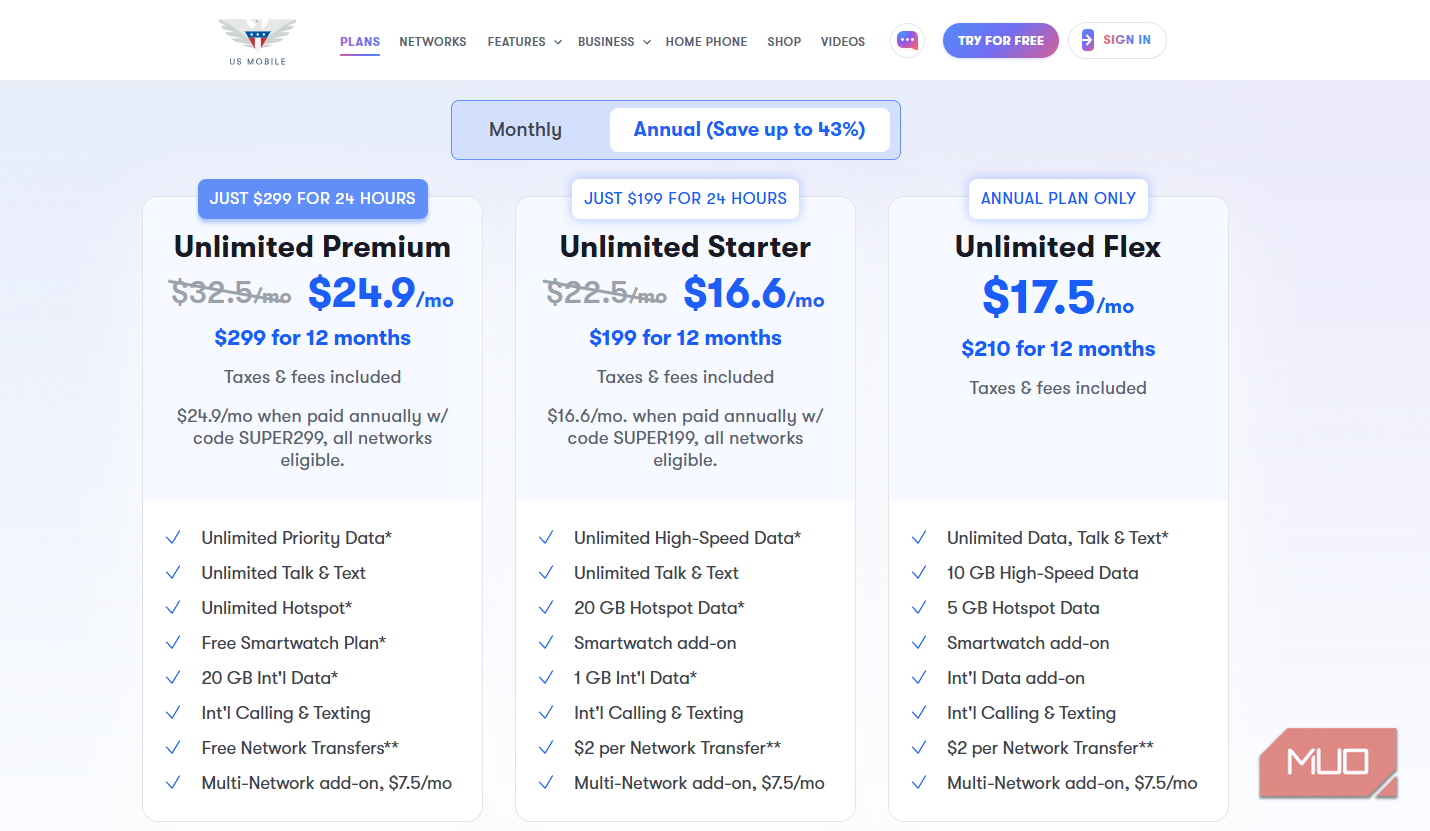The image size is (1430, 831).
Task: Click the SUPER299 promo code note
Action: tap(312, 438)
